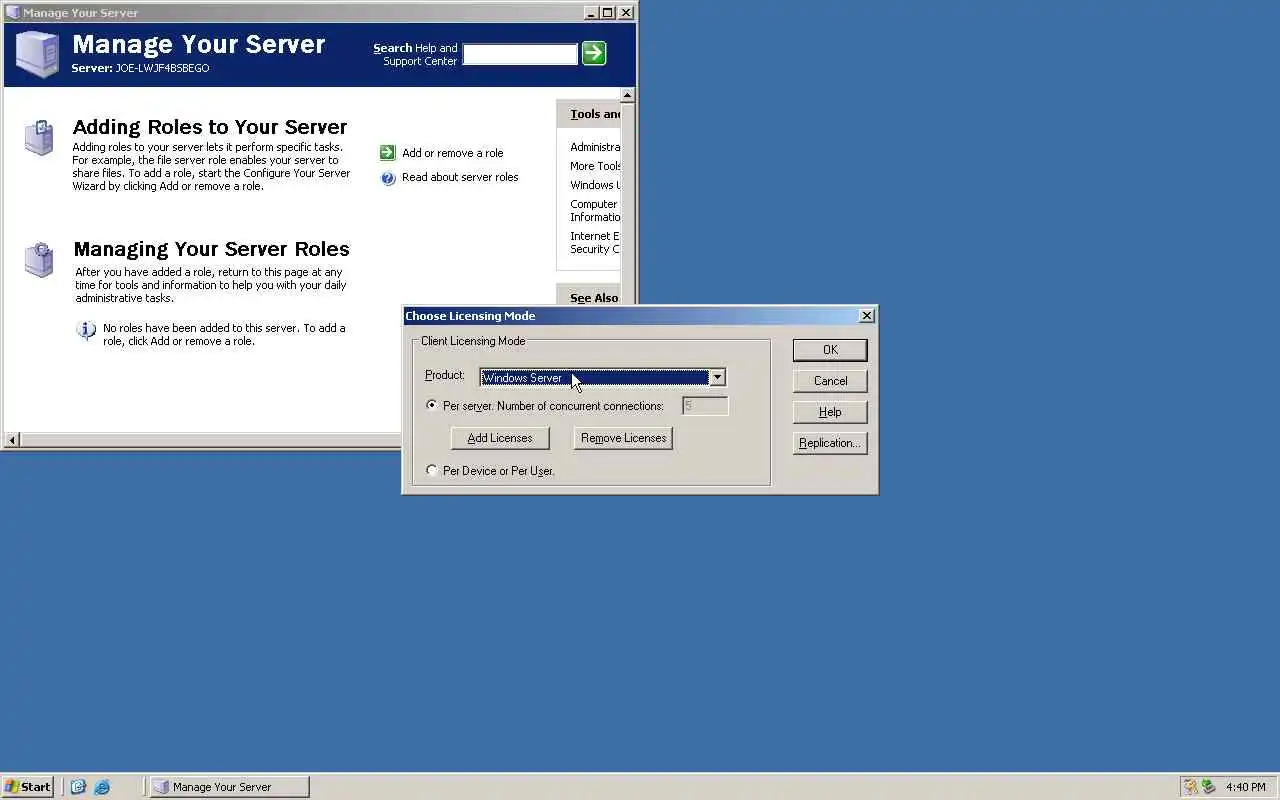Open the Replication settings button

[830, 443]
